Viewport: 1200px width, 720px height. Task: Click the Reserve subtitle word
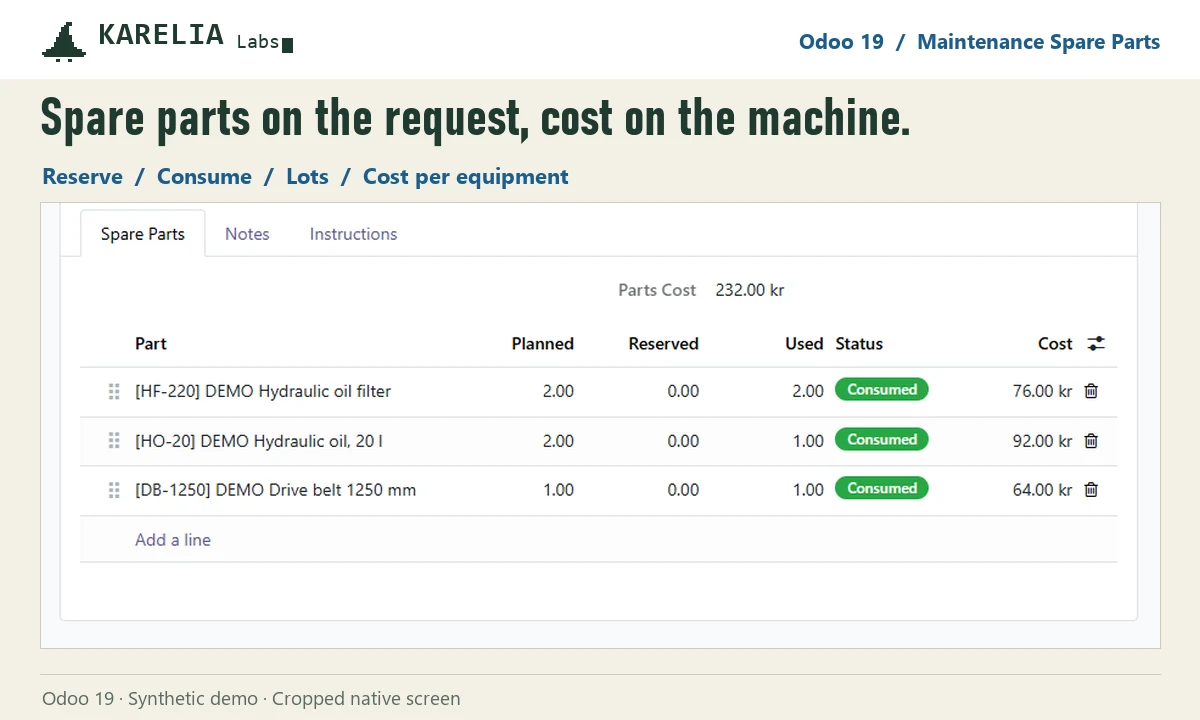pyautogui.click(x=82, y=177)
